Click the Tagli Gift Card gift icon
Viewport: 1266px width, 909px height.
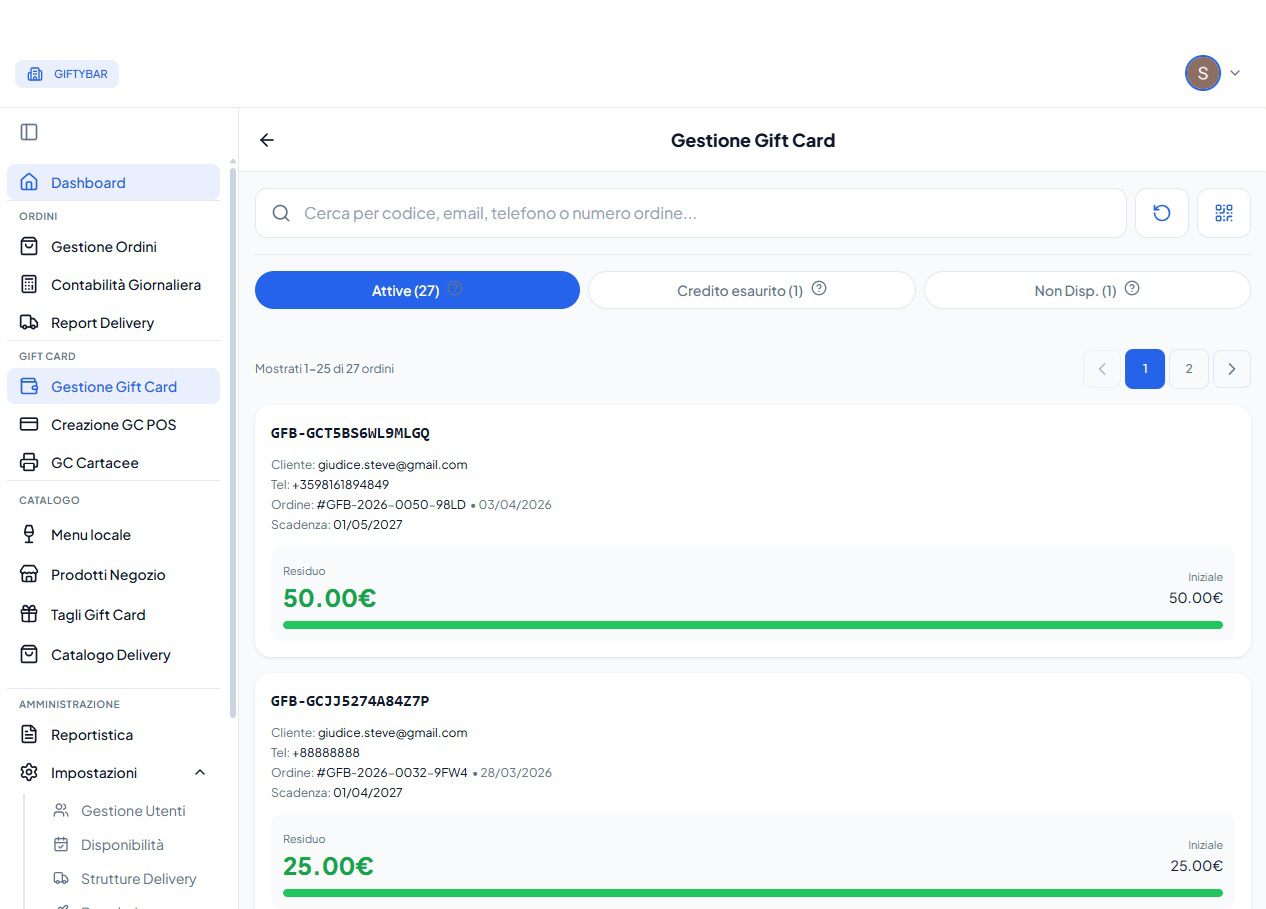pyautogui.click(x=29, y=615)
